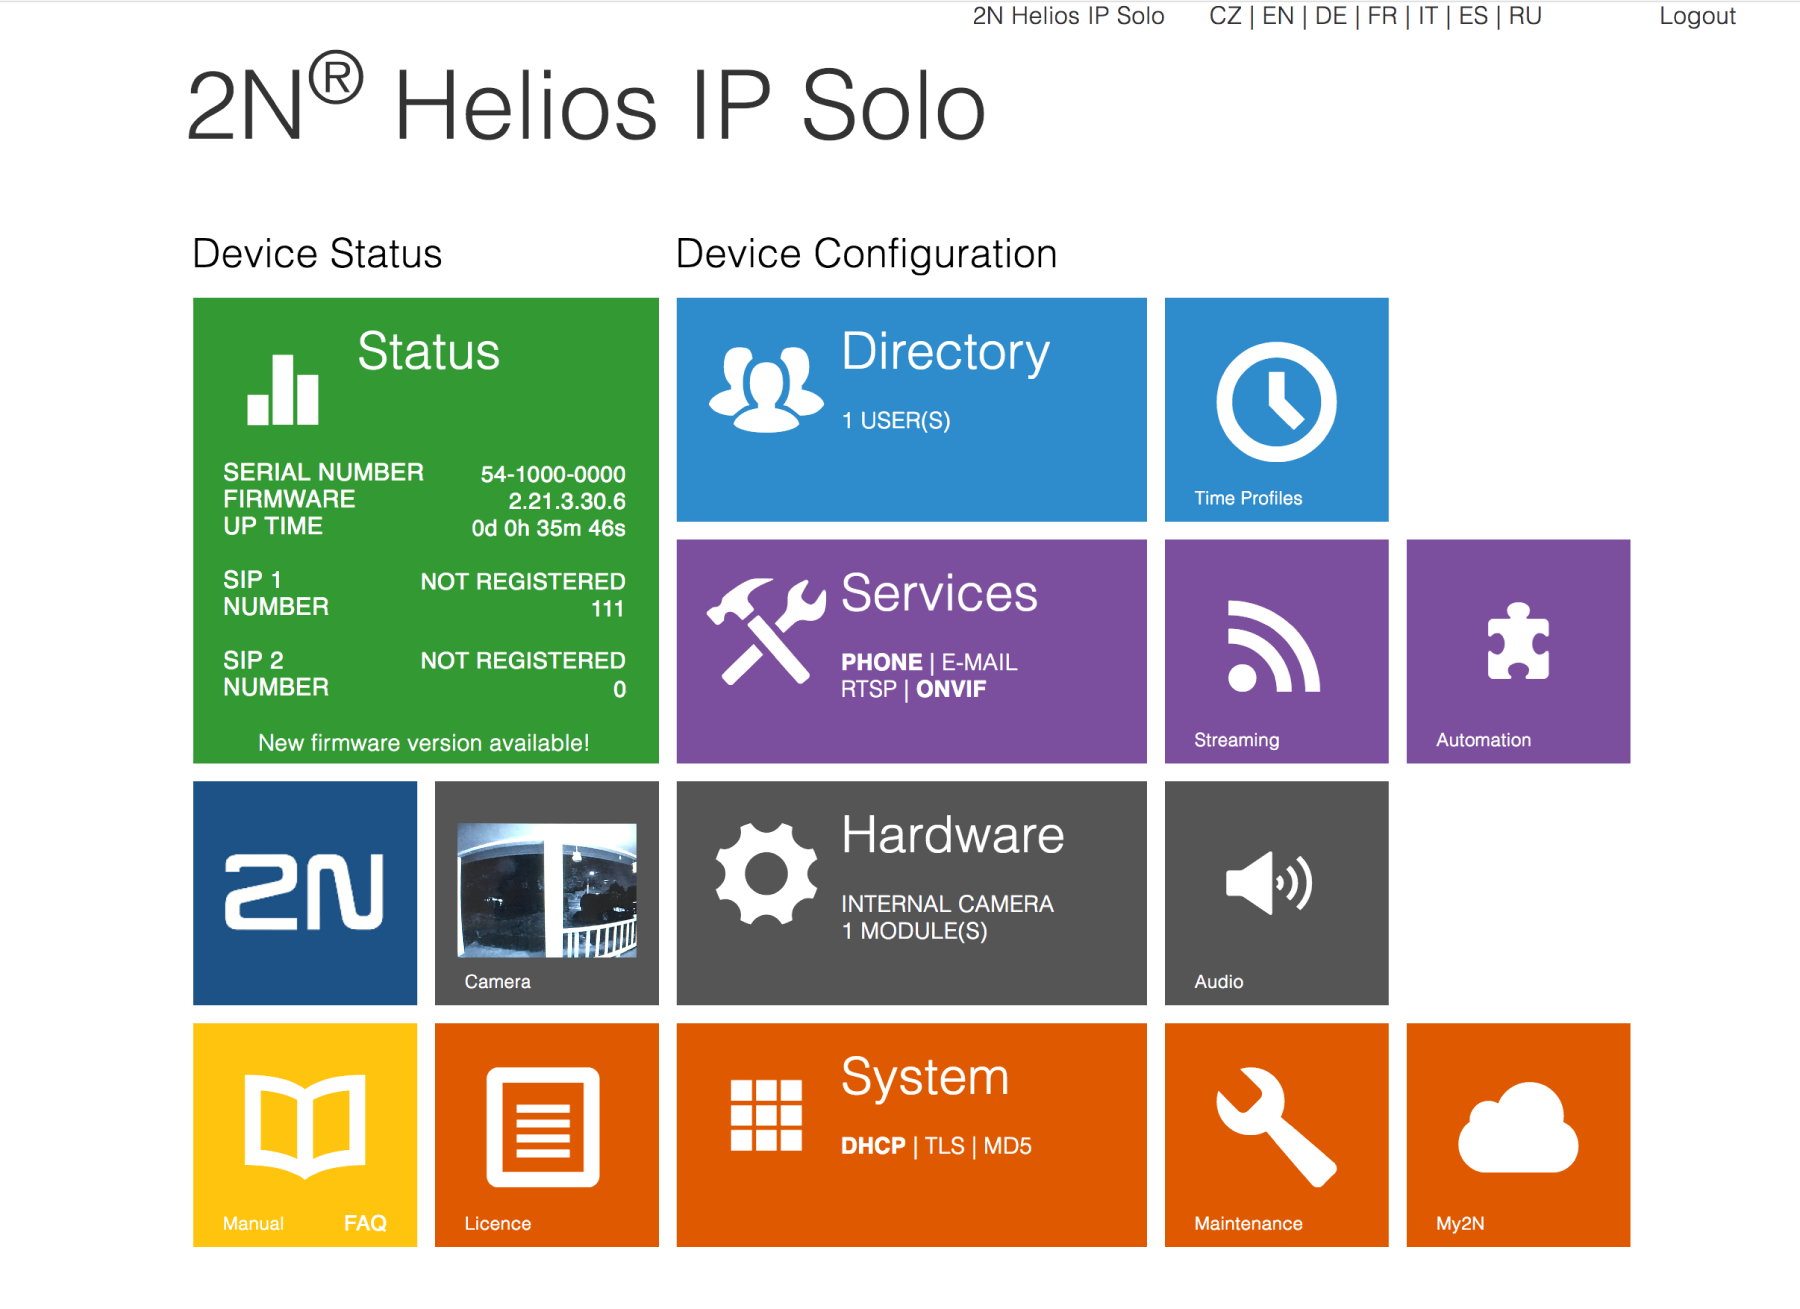Open the Time Profiles clock icon
Screen dimensions: 1800x1309
[x=1276, y=402]
